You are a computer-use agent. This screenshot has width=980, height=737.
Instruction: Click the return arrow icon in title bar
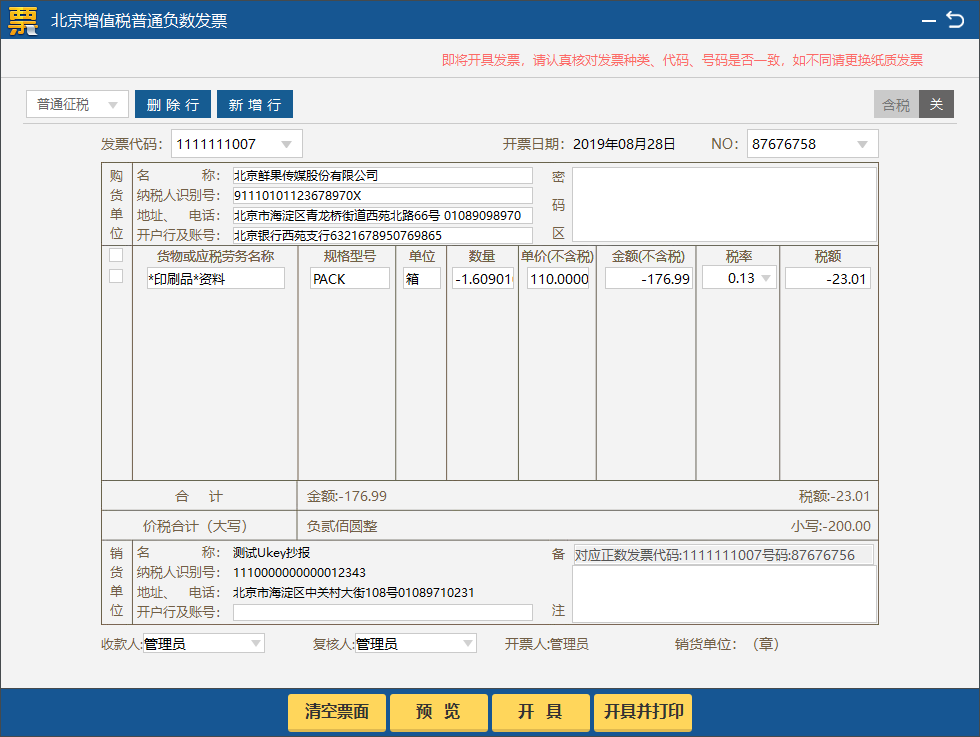pos(955,20)
